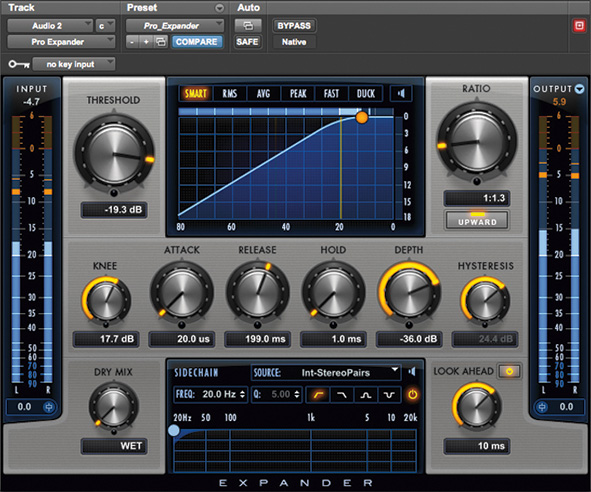This screenshot has width=591, height=492.
Task: Click the ratio 1:1.3 value field
Action: (477, 198)
